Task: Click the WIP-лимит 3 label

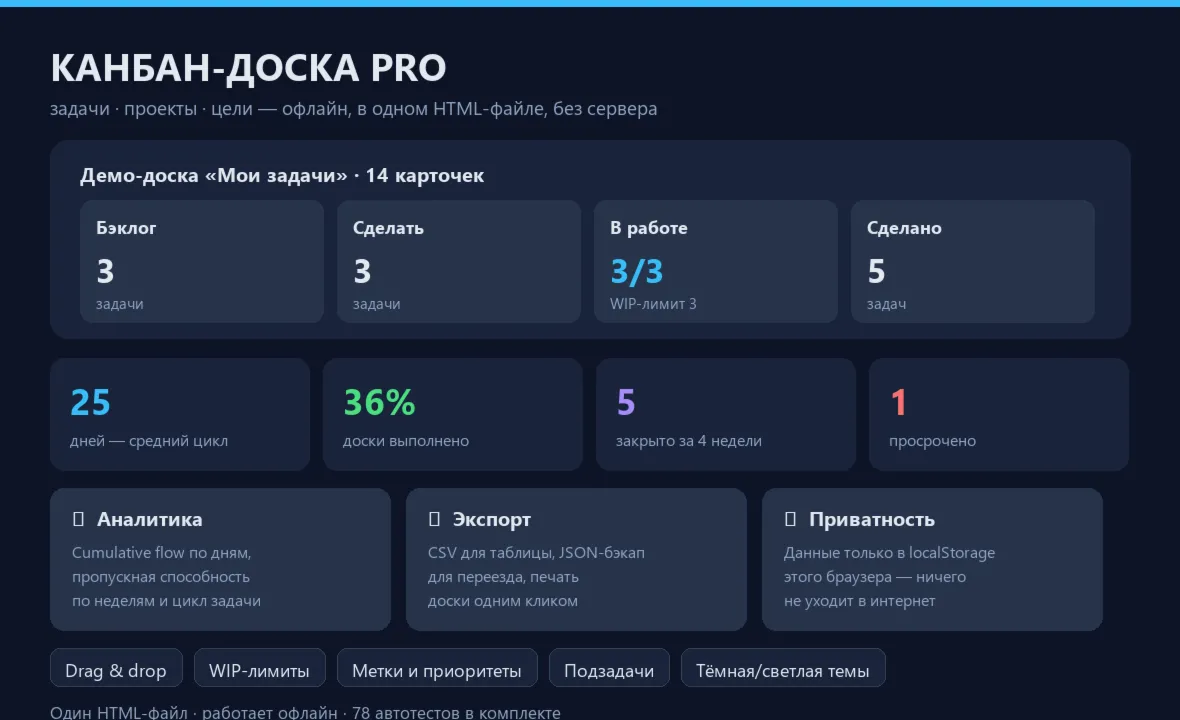Action: (x=653, y=304)
